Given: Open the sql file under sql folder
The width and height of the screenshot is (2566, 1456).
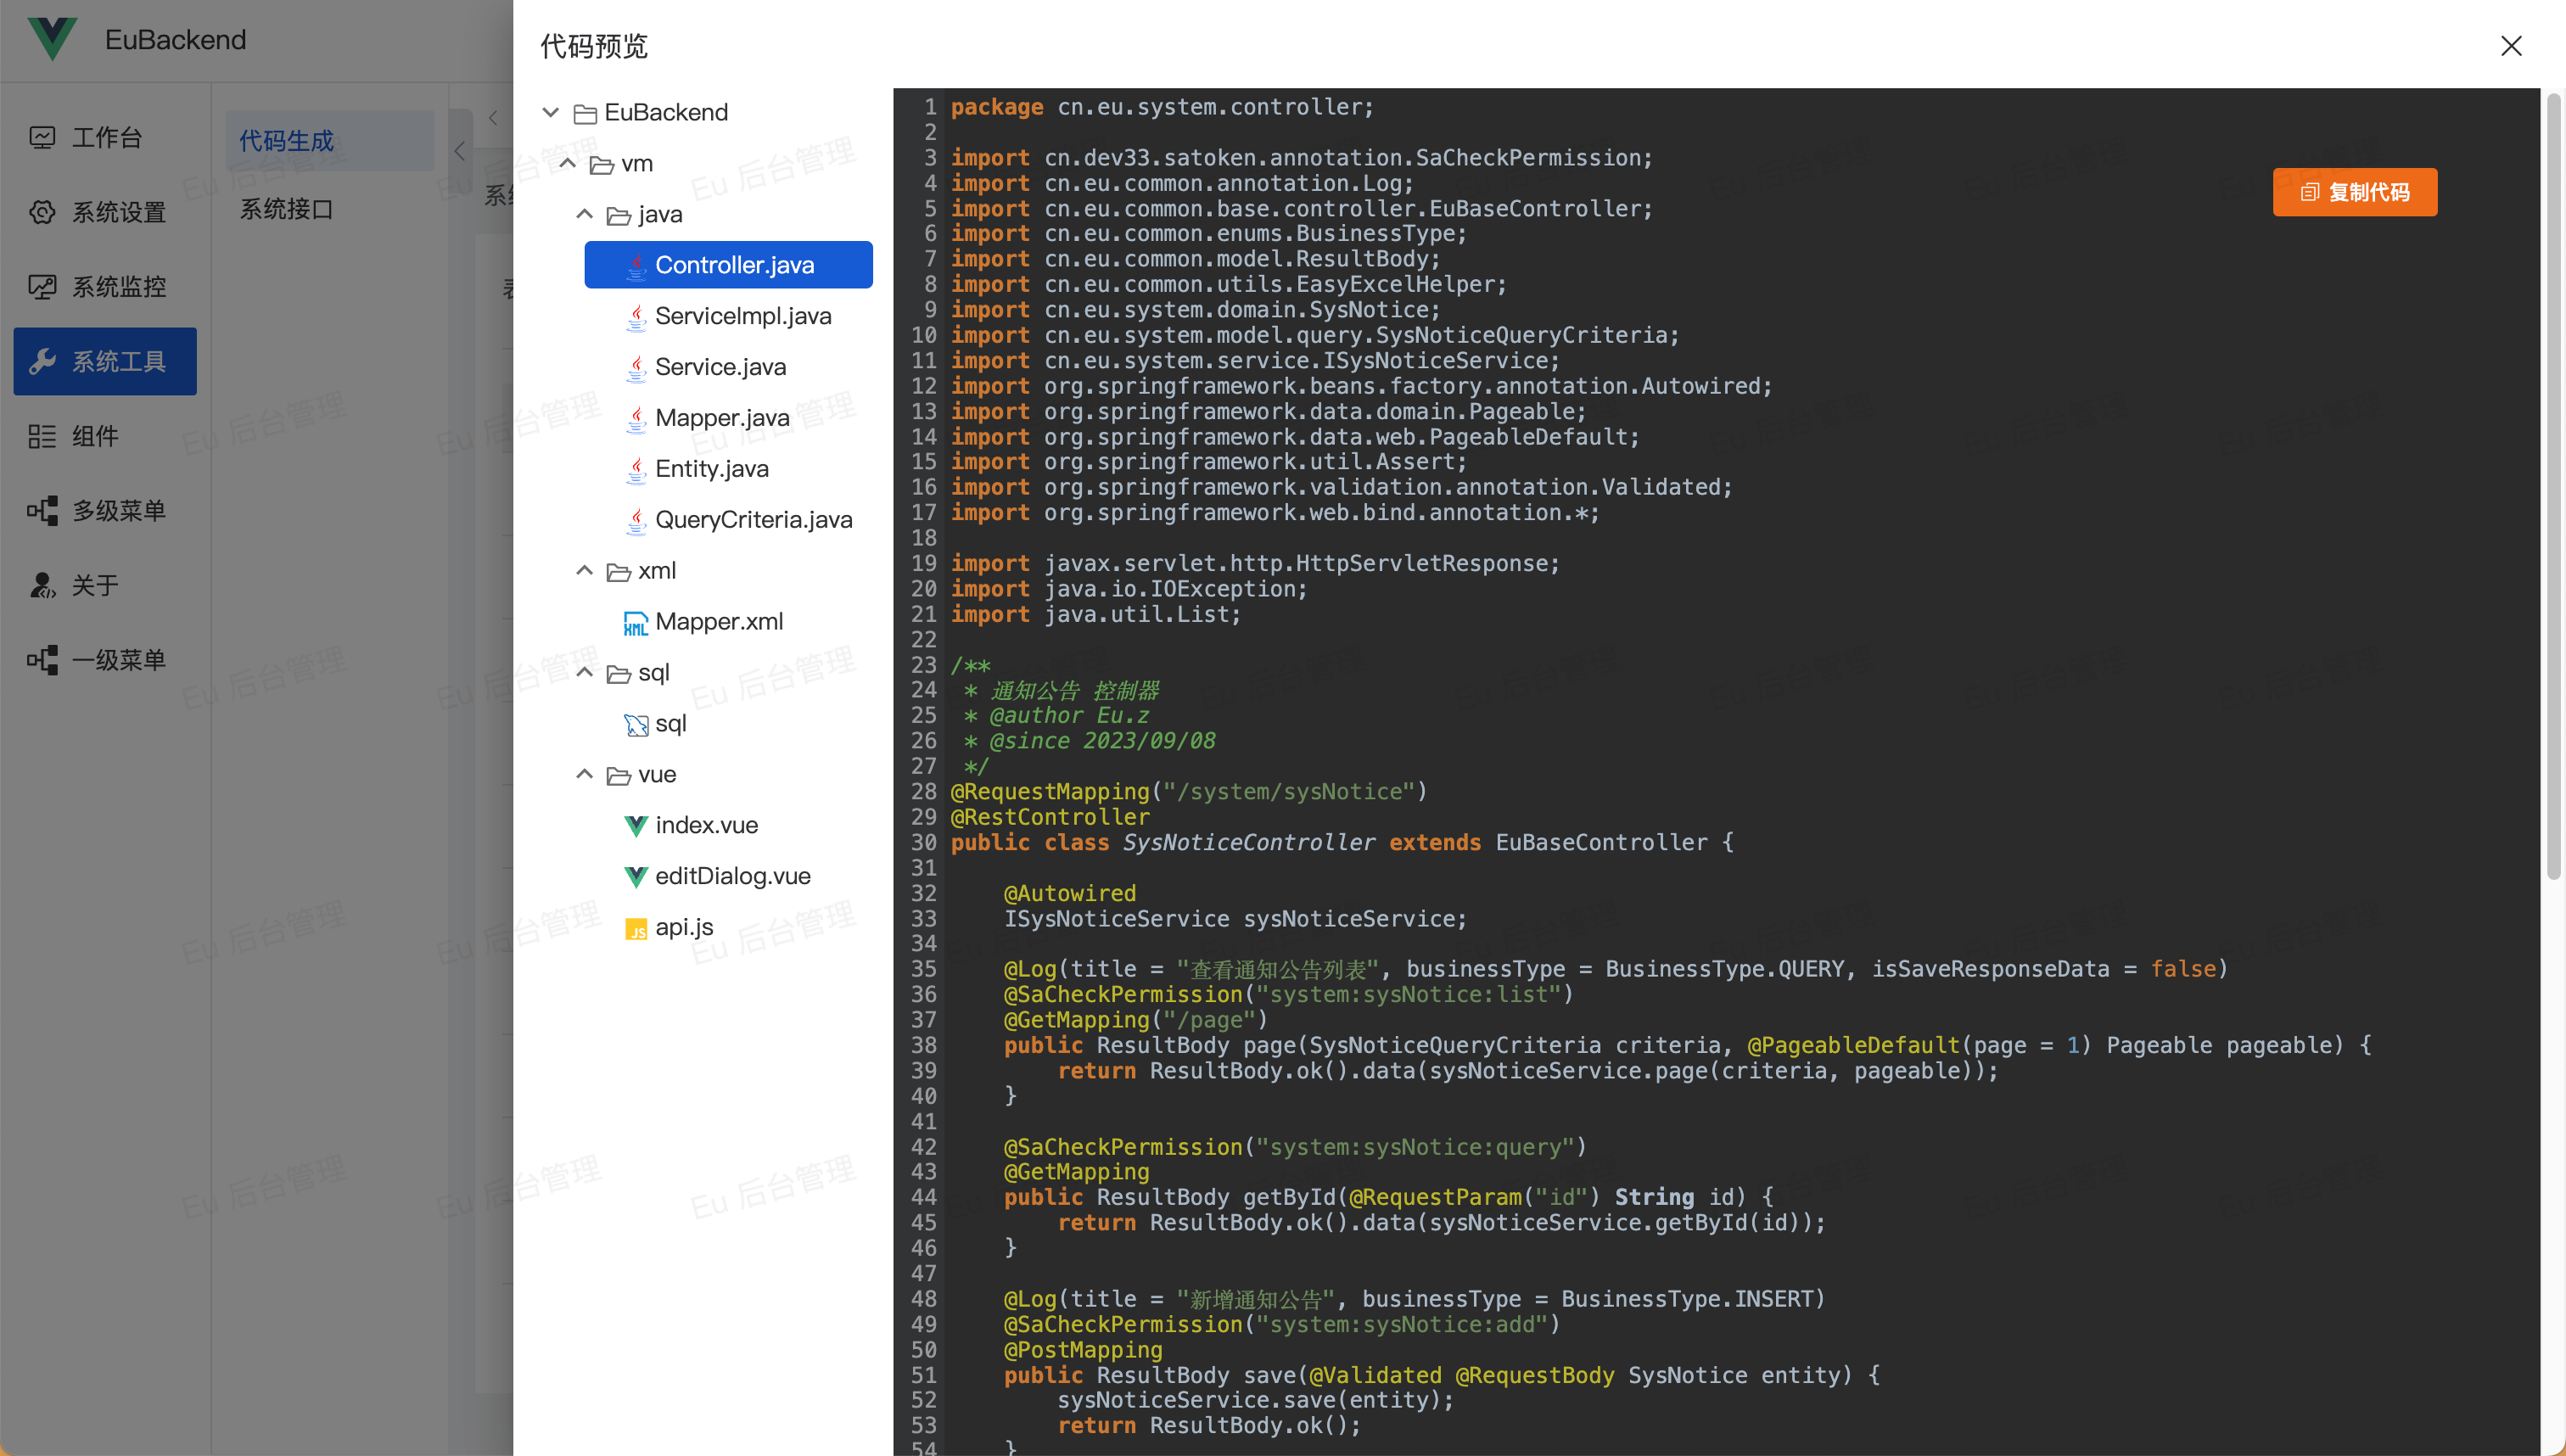Looking at the screenshot, I should pyautogui.click(x=670, y=724).
